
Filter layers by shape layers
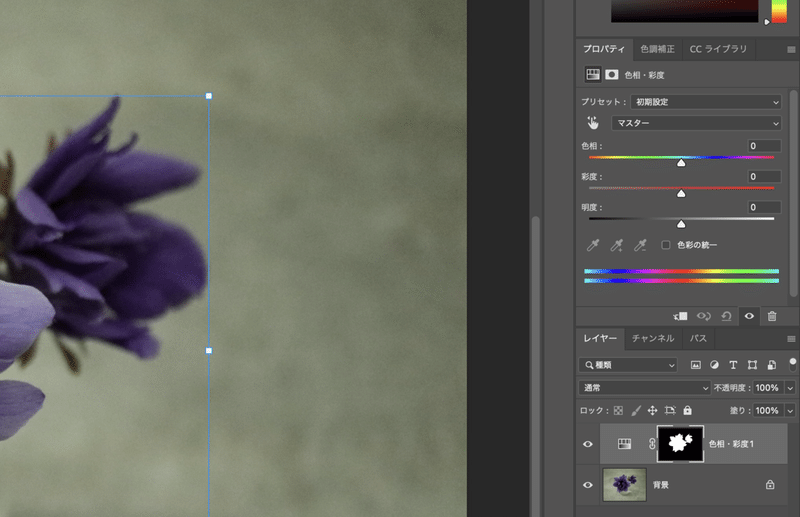pos(752,365)
